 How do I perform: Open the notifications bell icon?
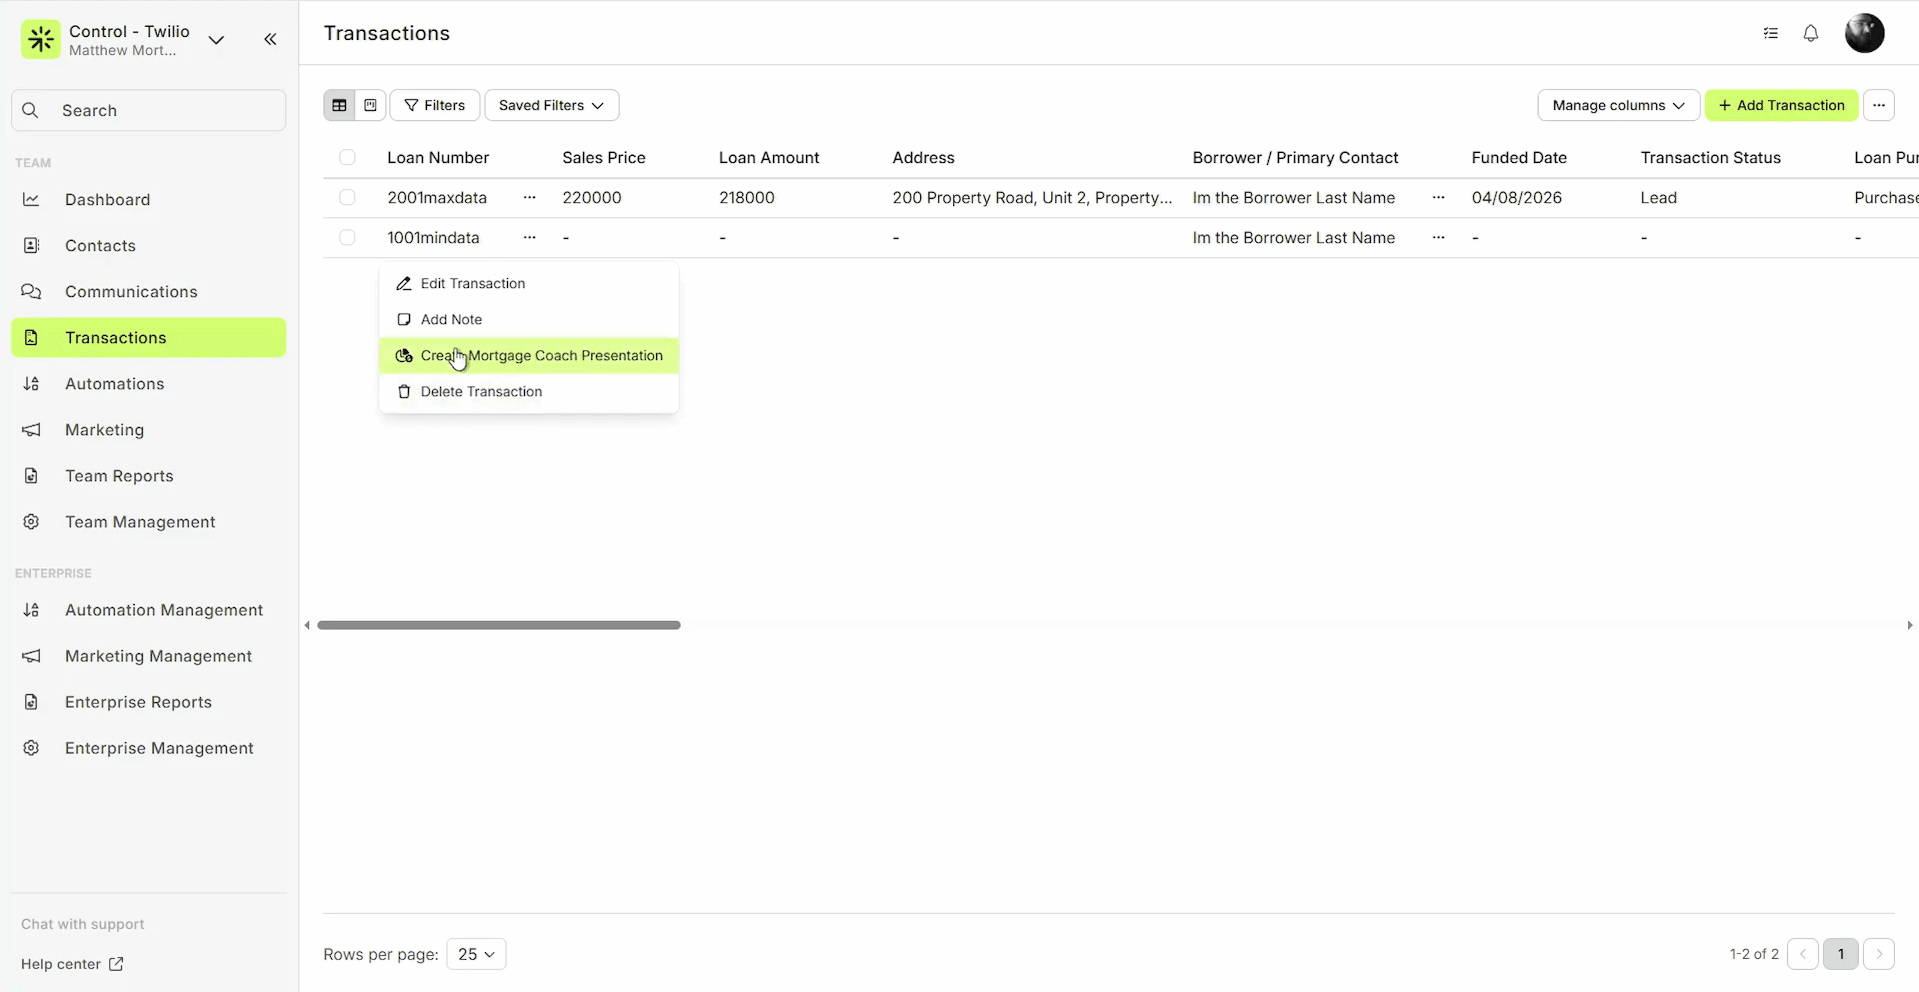[1810, 33]
